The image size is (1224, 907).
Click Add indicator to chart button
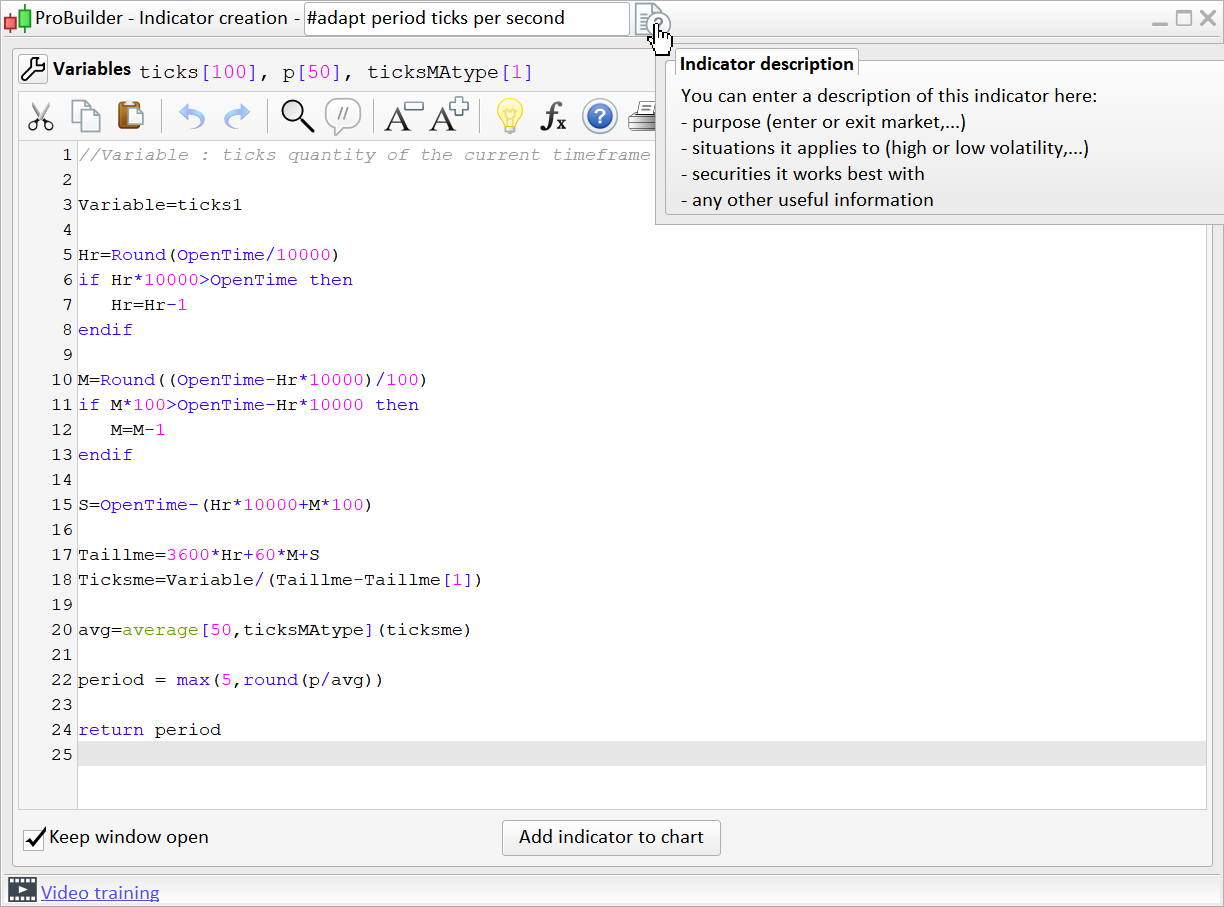pos(611,838)
